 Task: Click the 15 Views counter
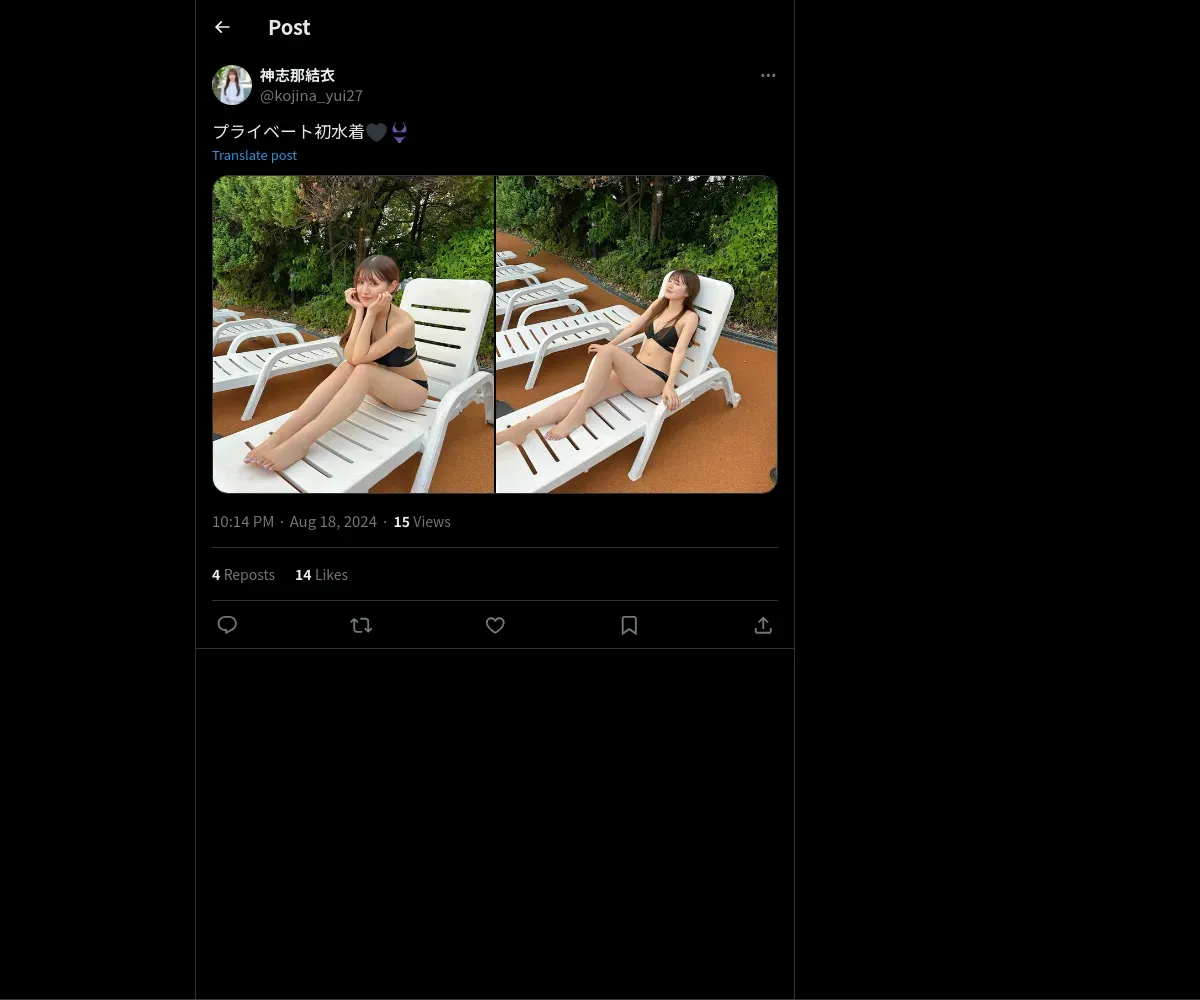point(422,522)
